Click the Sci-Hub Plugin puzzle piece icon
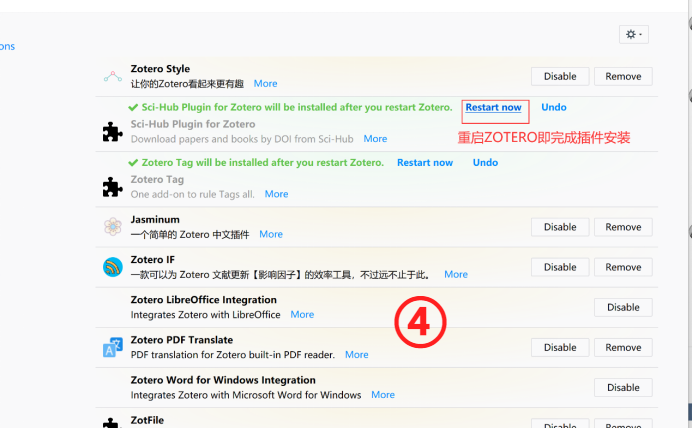Screen dimensions: 693x428 pyautogui.click(x=113, y=131)
